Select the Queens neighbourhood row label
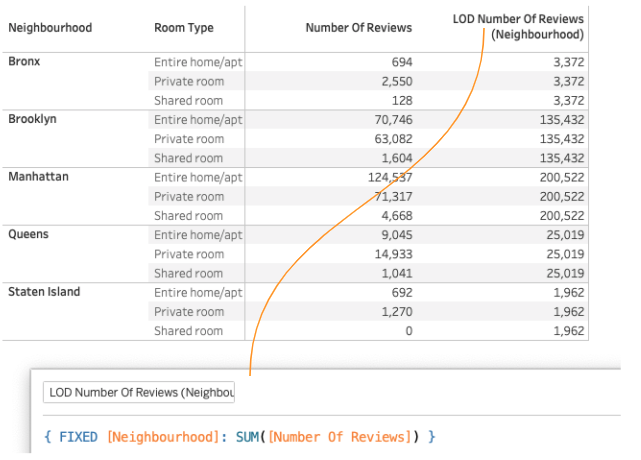Viewport: 641px width, 460px height. pos(28,235)
